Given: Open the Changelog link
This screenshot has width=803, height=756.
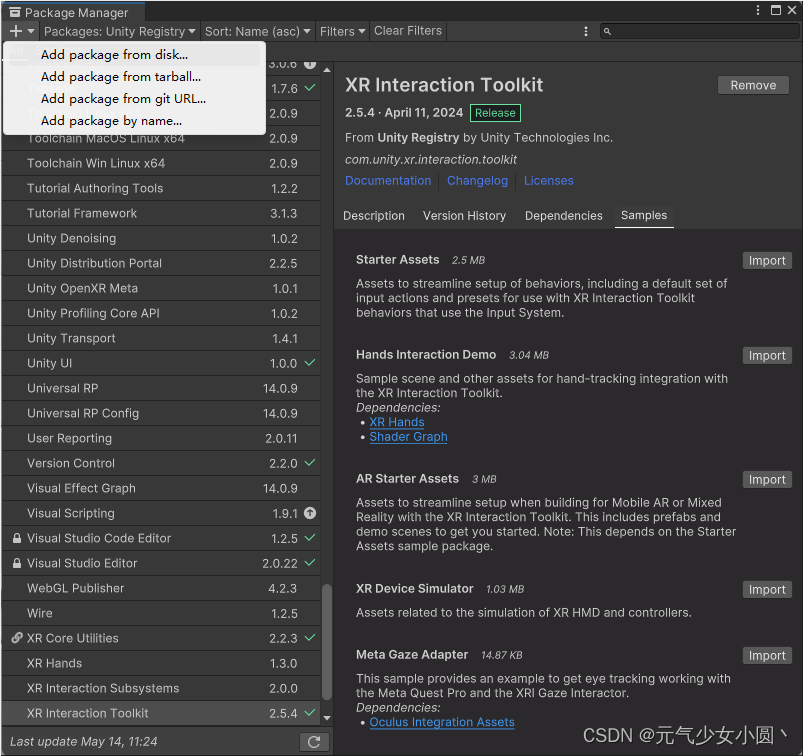Looking at the screenshot, I should [x=477, y=181].
